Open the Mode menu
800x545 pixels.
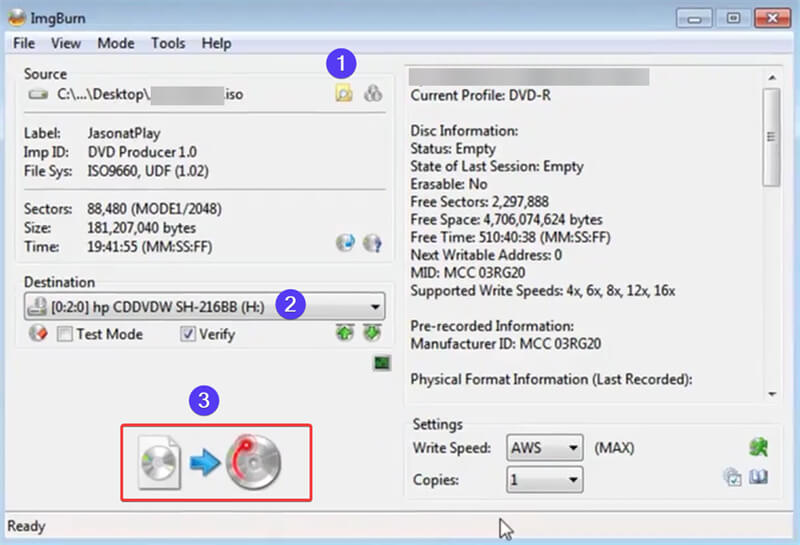[x=116, y=43]
